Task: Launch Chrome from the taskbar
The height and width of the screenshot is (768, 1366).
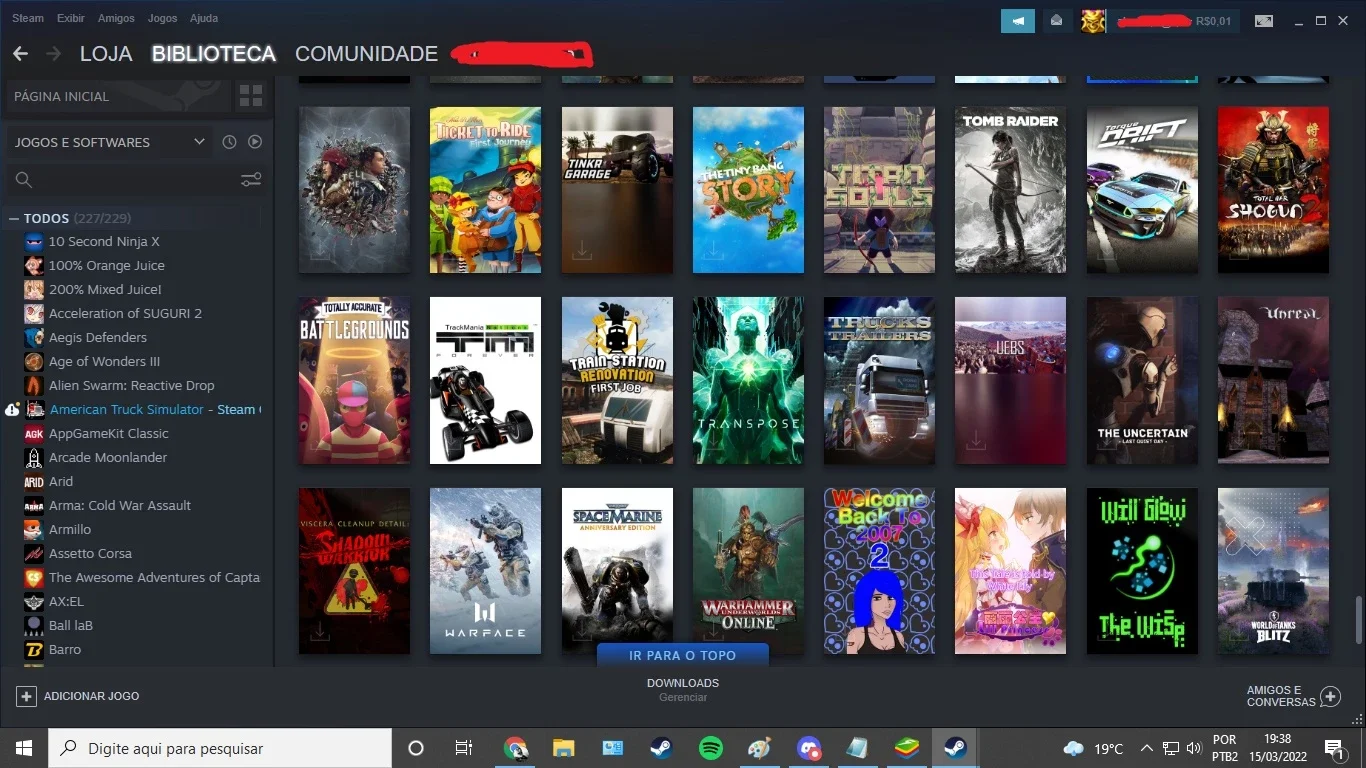Action: pos(515,748)
